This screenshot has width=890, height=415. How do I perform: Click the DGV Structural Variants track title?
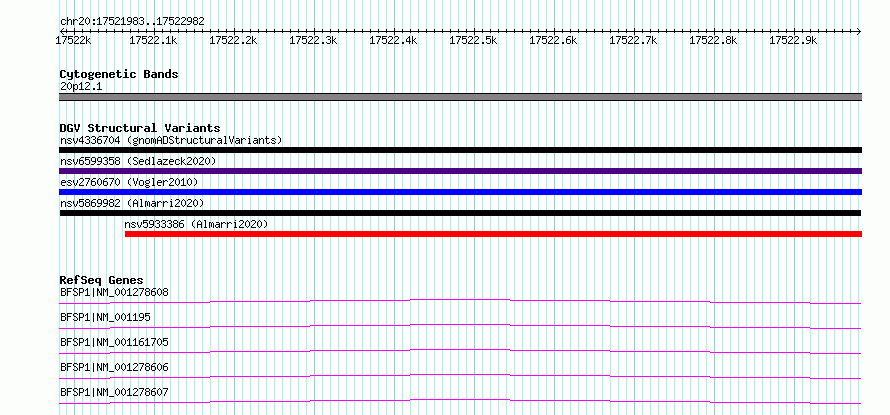point(140,128)
